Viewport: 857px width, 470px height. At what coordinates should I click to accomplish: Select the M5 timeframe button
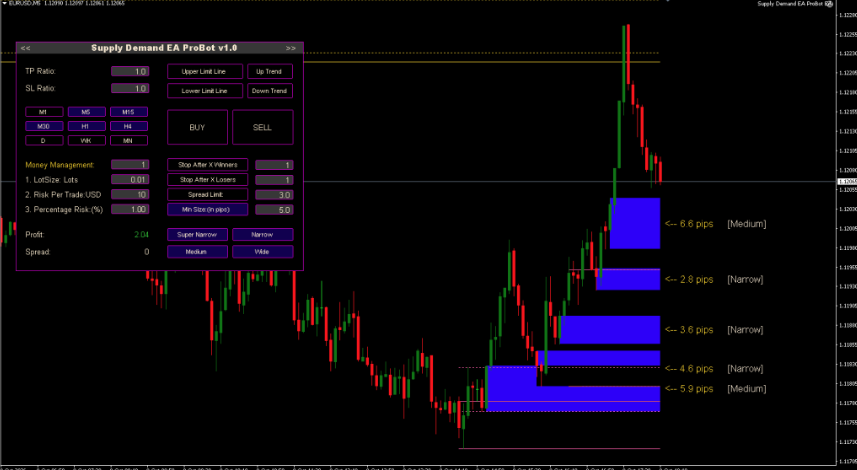[86, 112]
